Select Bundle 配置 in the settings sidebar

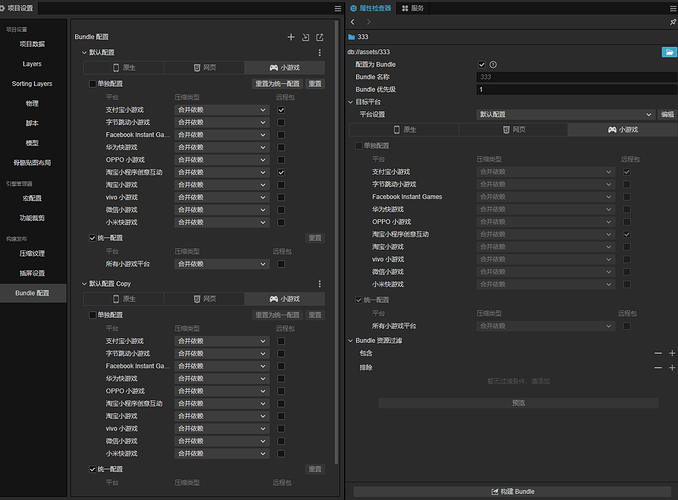click(x=32, y=293)
